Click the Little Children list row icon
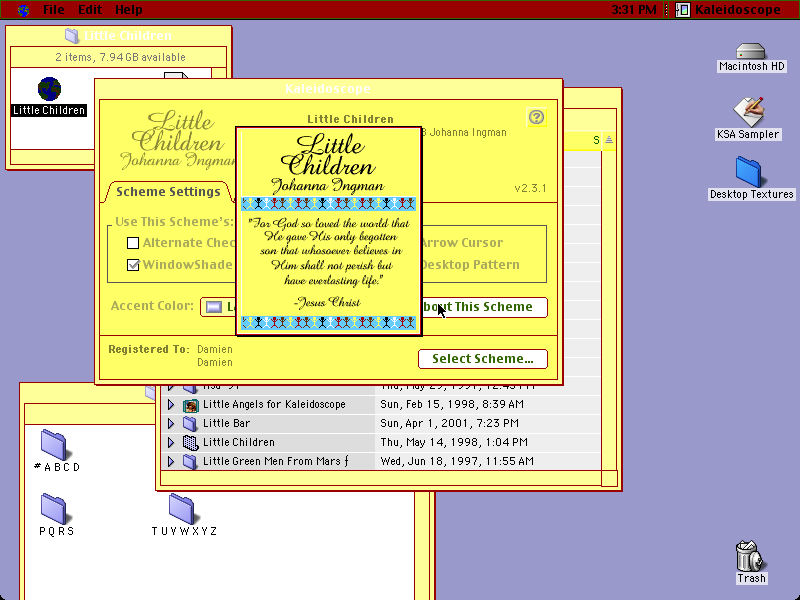 pyautogui.click(x=190, y=442)
